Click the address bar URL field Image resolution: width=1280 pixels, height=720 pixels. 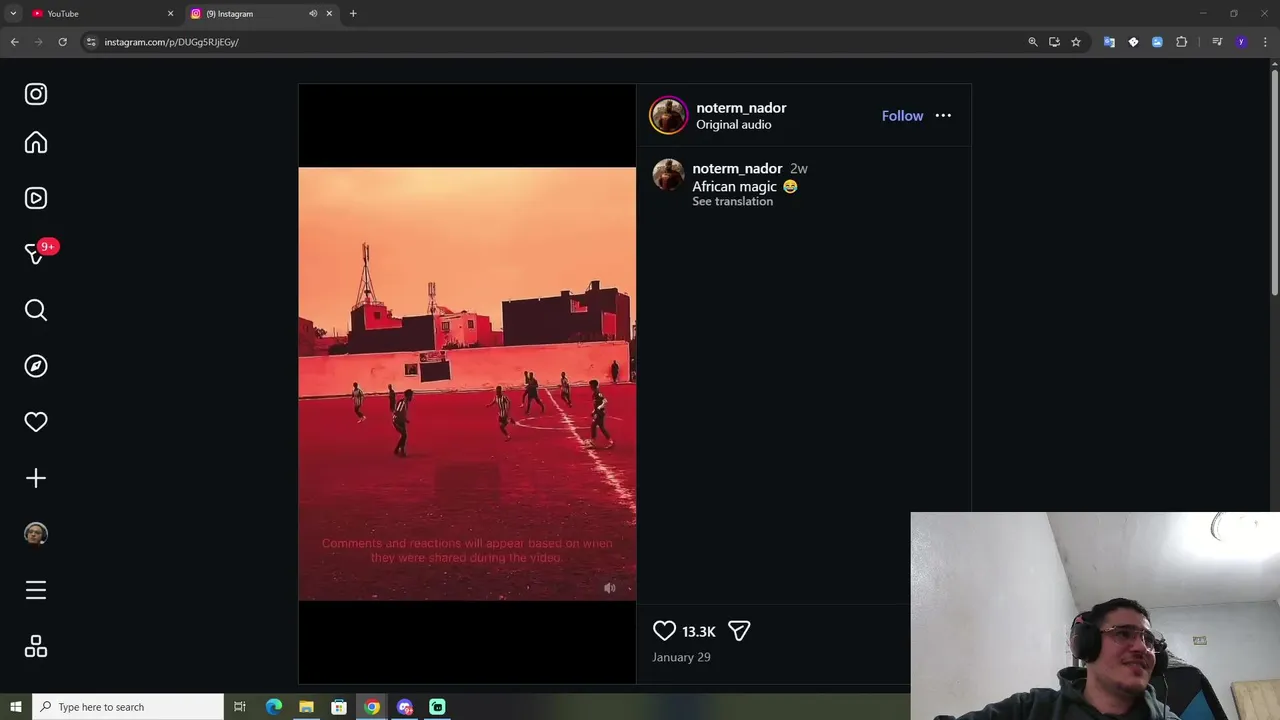[560, 42]
